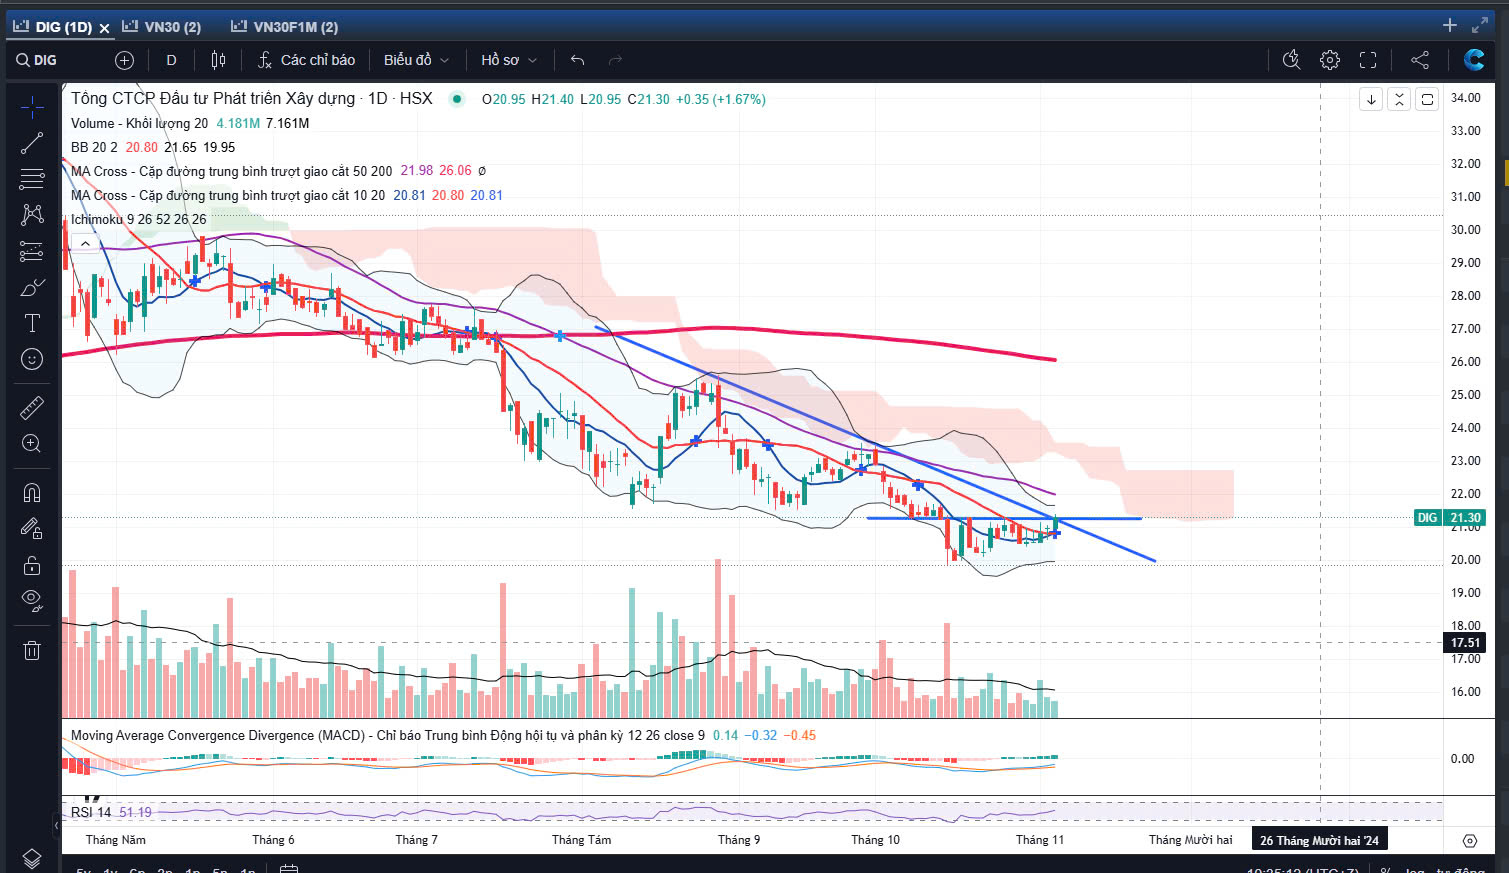Click the 17.51 crosshair price label
1509x873 pixels.
pos(1465,643)
